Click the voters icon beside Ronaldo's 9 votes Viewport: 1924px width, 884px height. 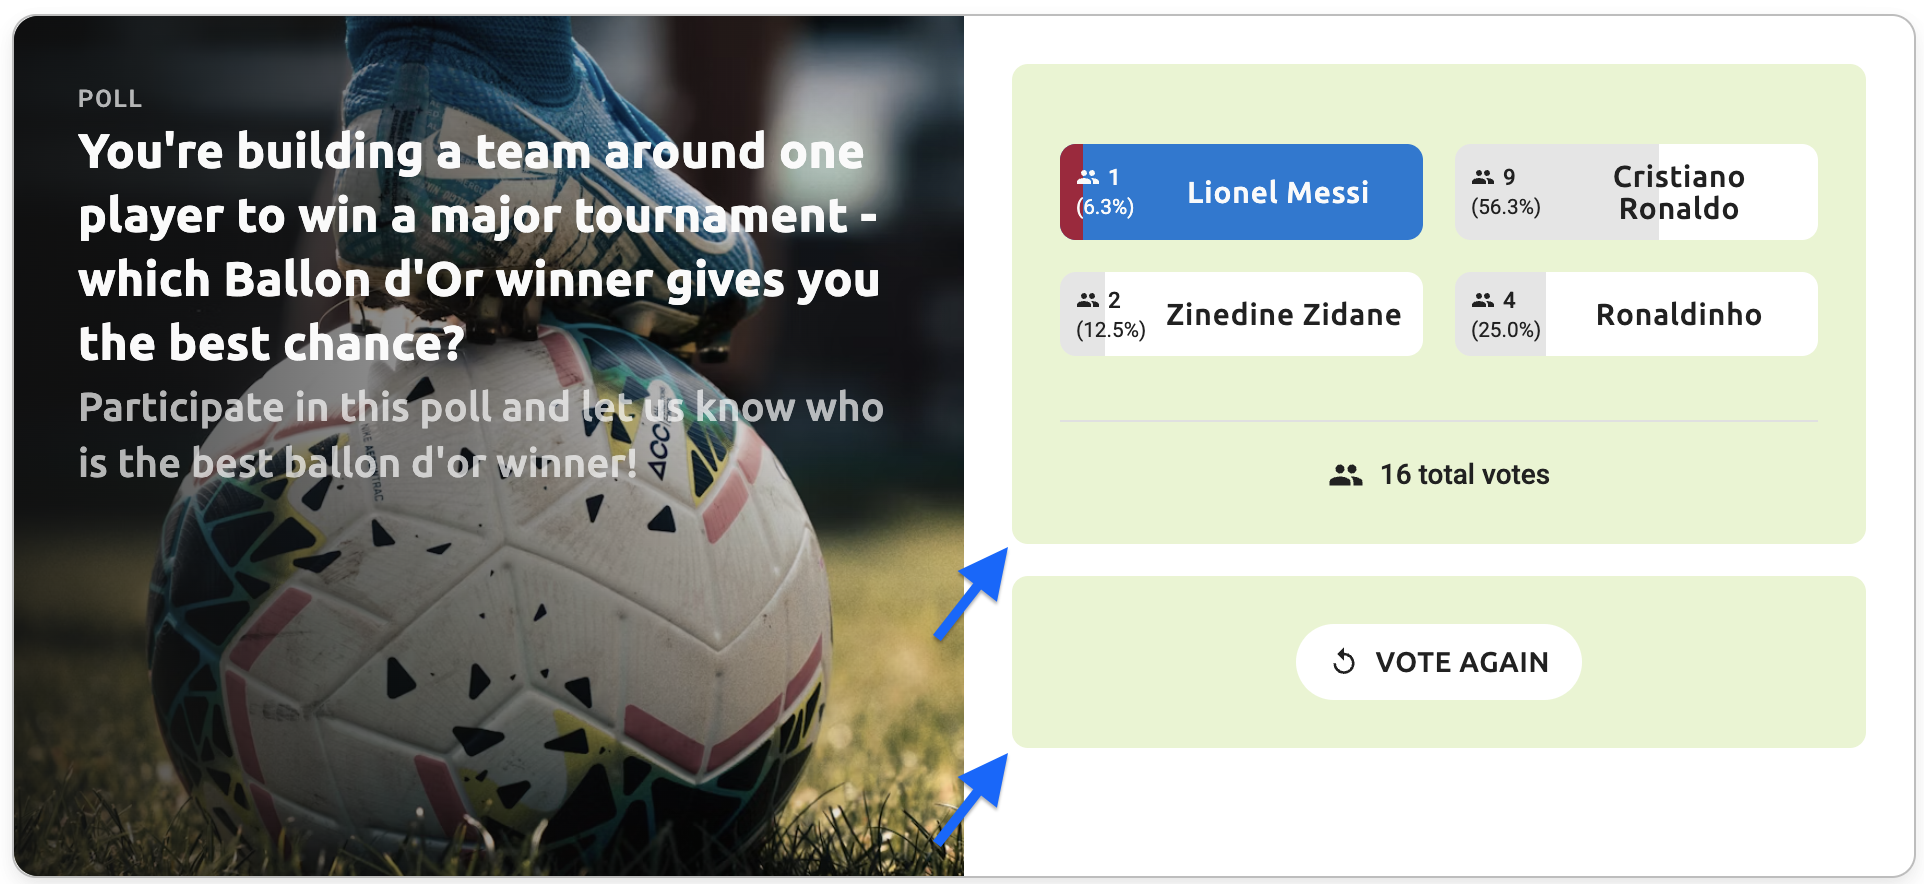click(x=1483, y=177)
